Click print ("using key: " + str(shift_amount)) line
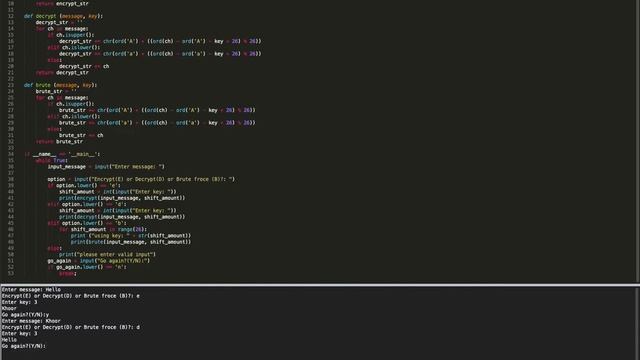Image resolution: width=640 pixels, height=360 pixels. pyautogui.click(x=131, y=236)
